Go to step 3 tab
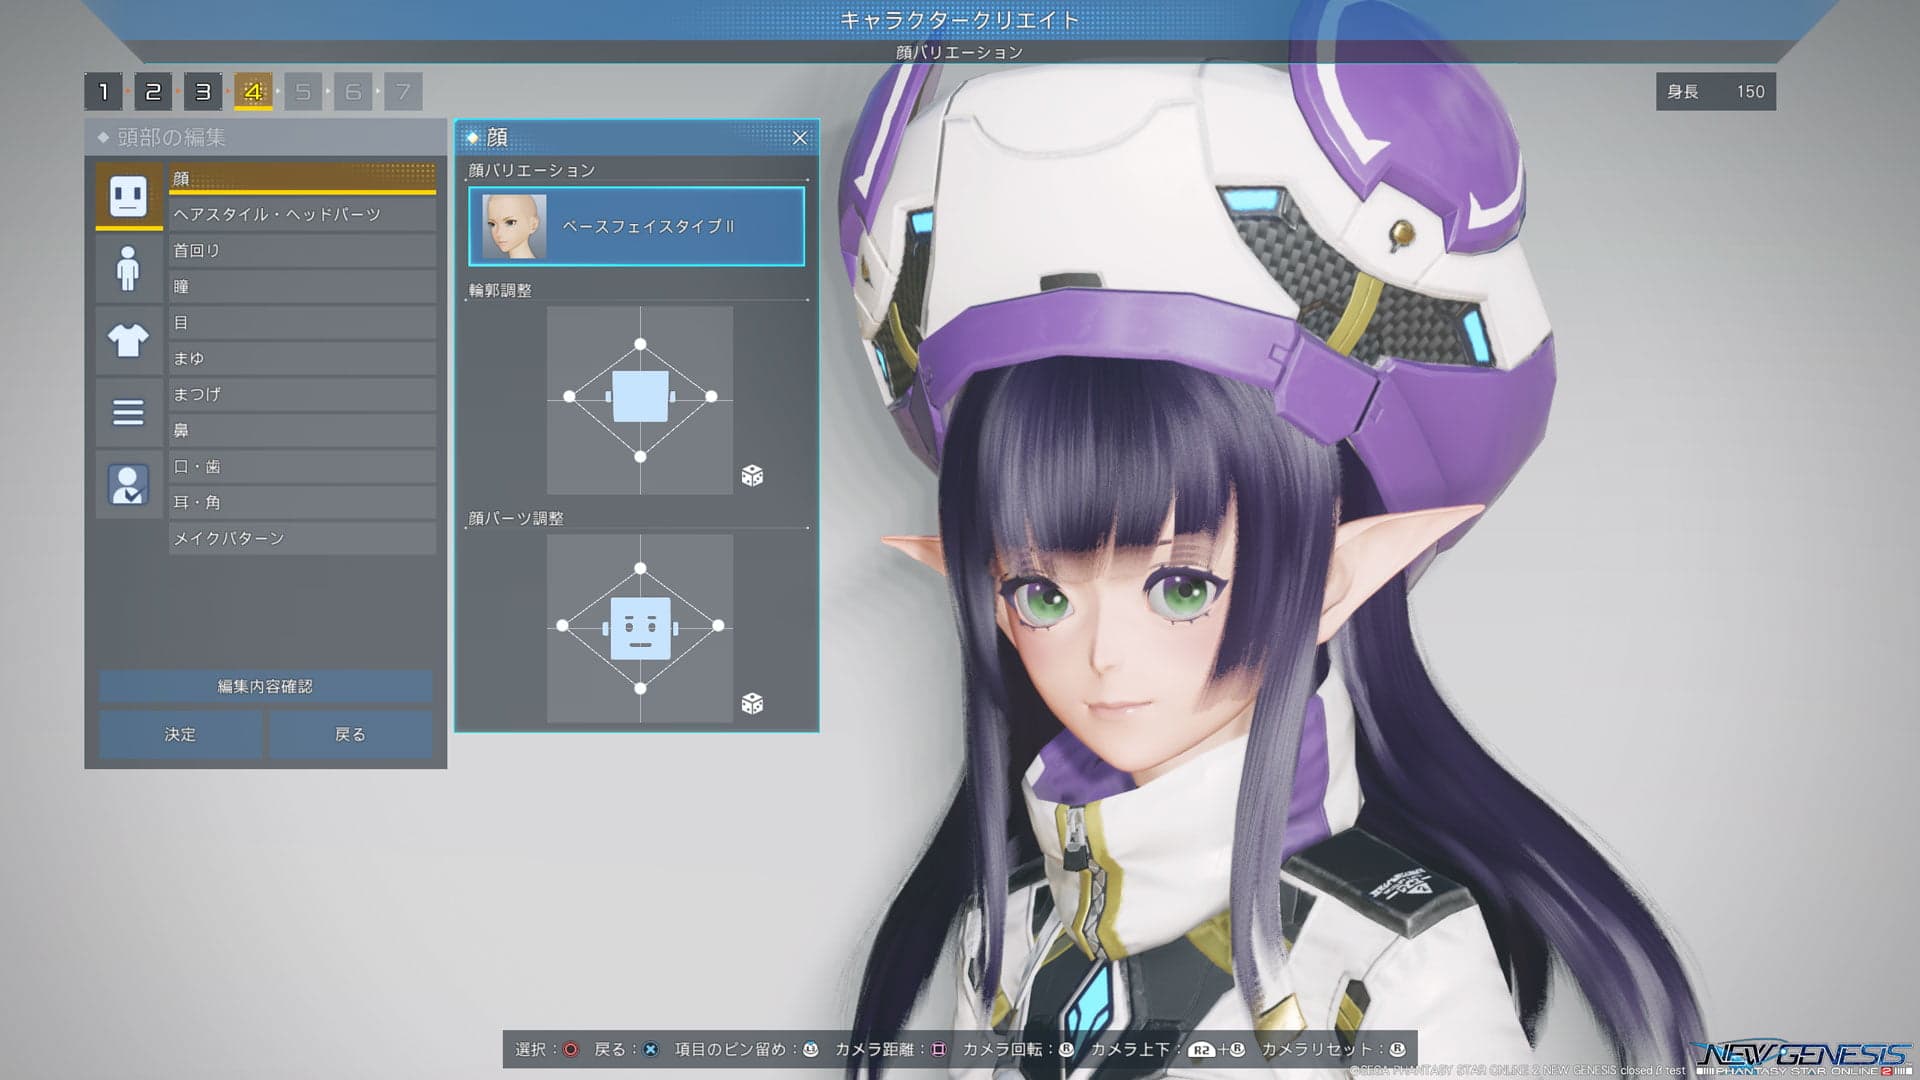 203,92
